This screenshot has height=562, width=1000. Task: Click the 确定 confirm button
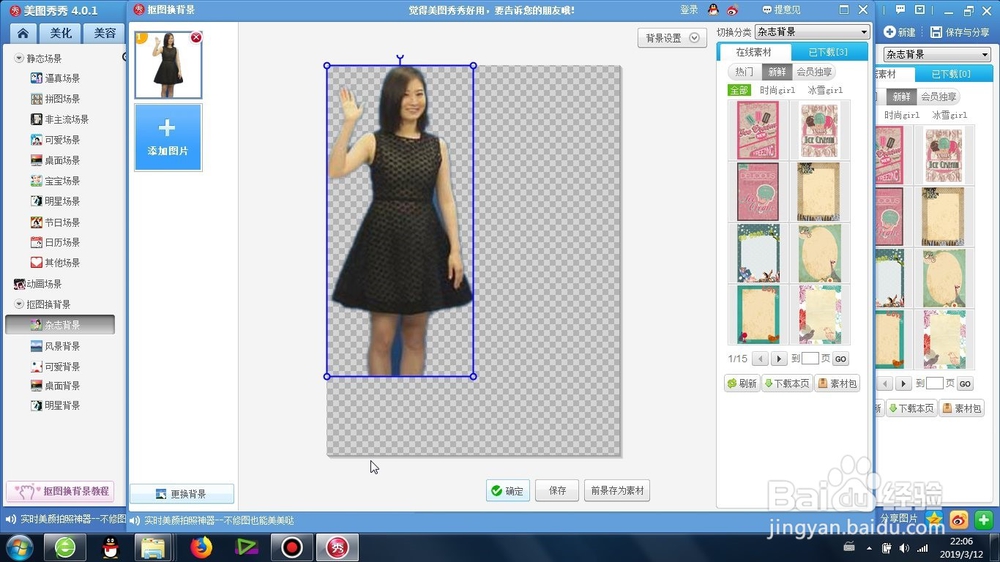[508, 491]
